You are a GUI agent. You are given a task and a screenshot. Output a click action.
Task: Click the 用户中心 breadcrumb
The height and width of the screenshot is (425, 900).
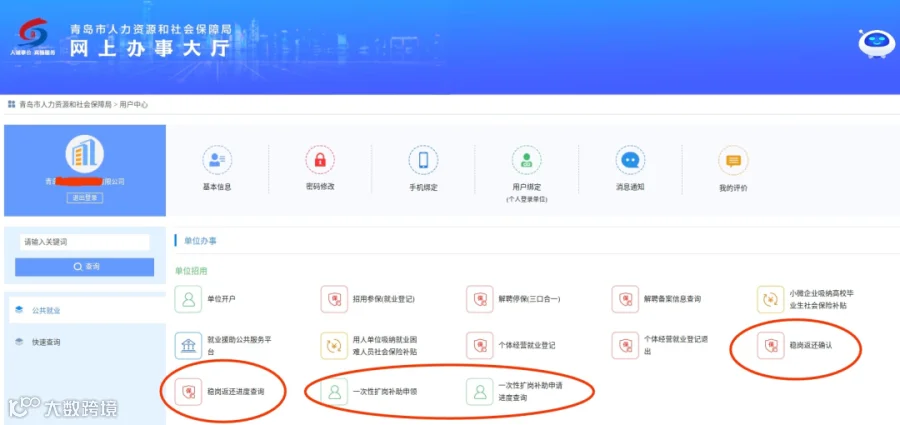click(134, 105)
